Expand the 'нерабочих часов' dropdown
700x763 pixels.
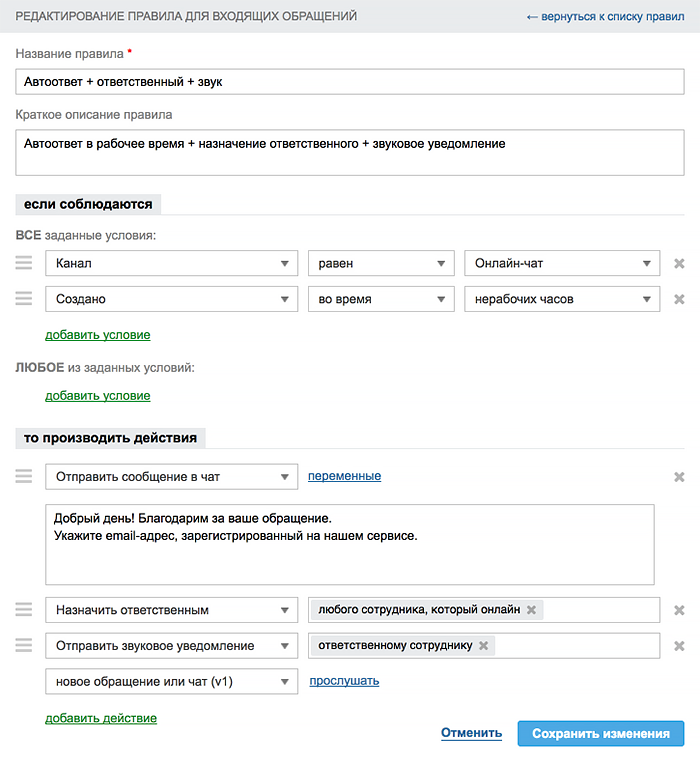click(562, 299)
